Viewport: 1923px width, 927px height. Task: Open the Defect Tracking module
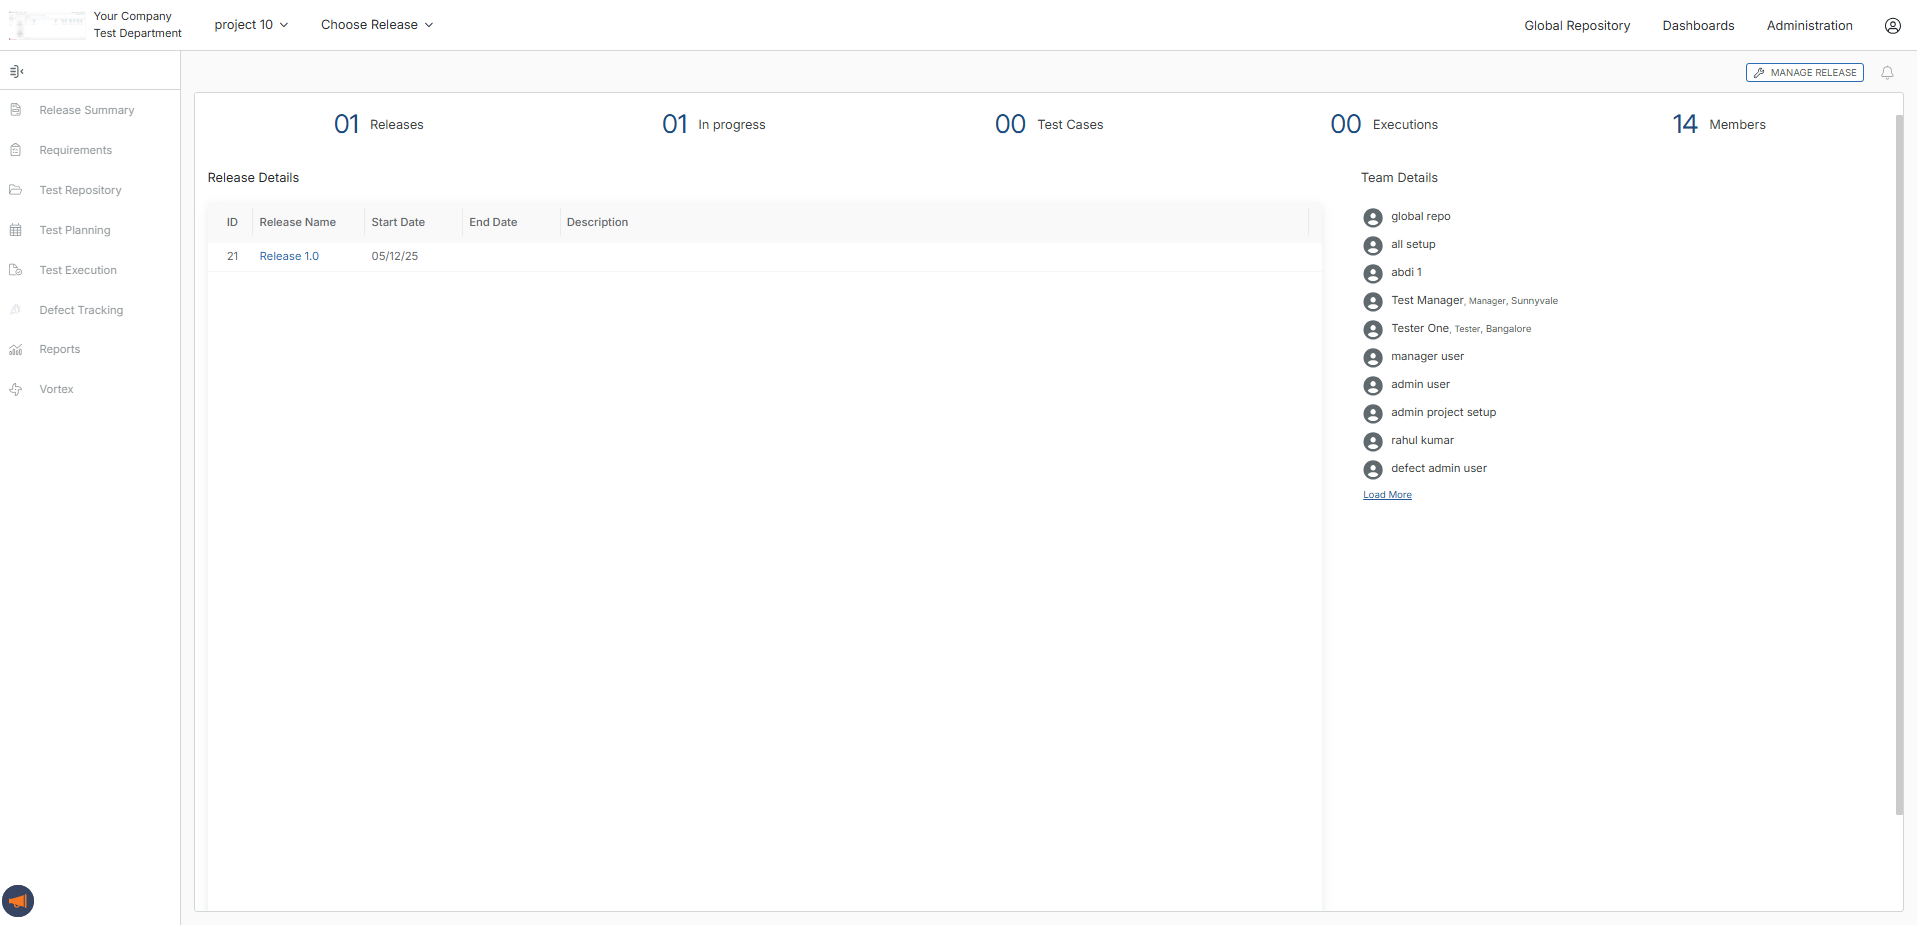[80, 310]
